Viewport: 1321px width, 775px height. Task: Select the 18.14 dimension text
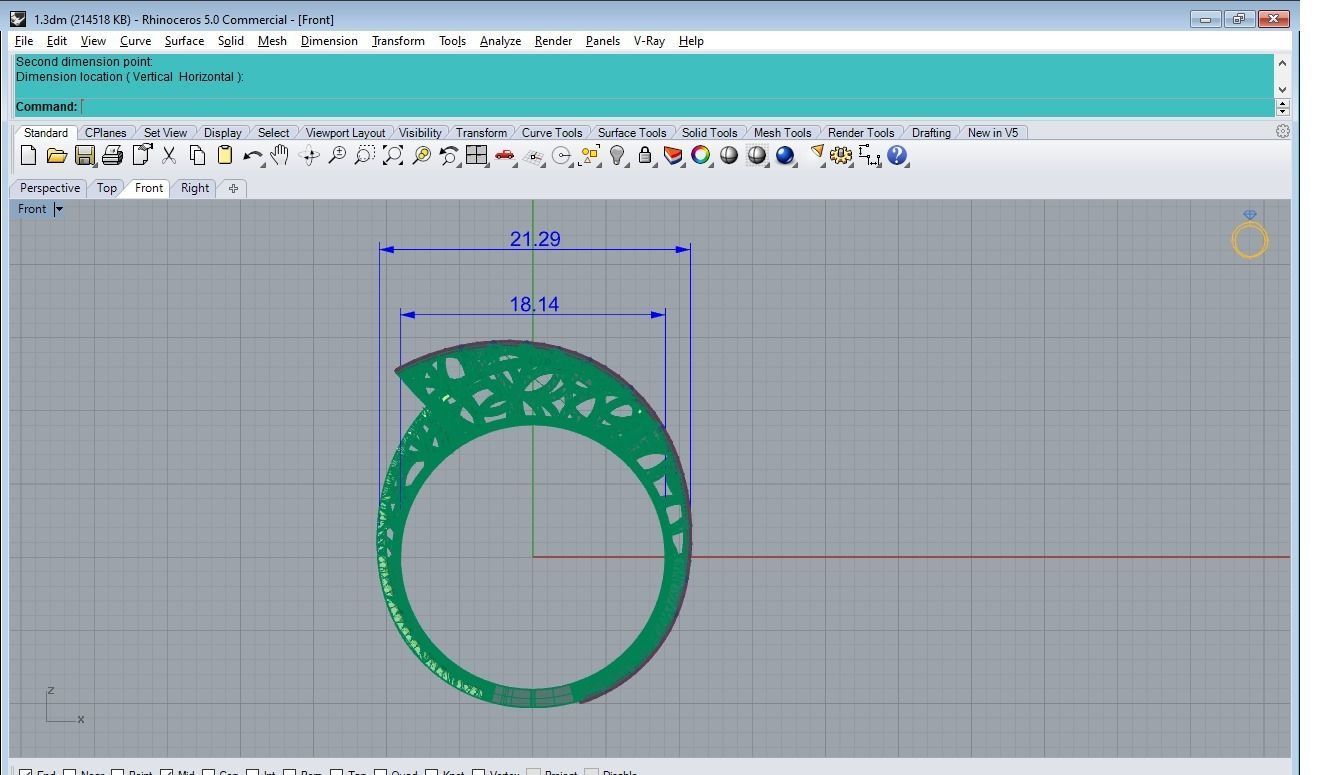point(534,304)
